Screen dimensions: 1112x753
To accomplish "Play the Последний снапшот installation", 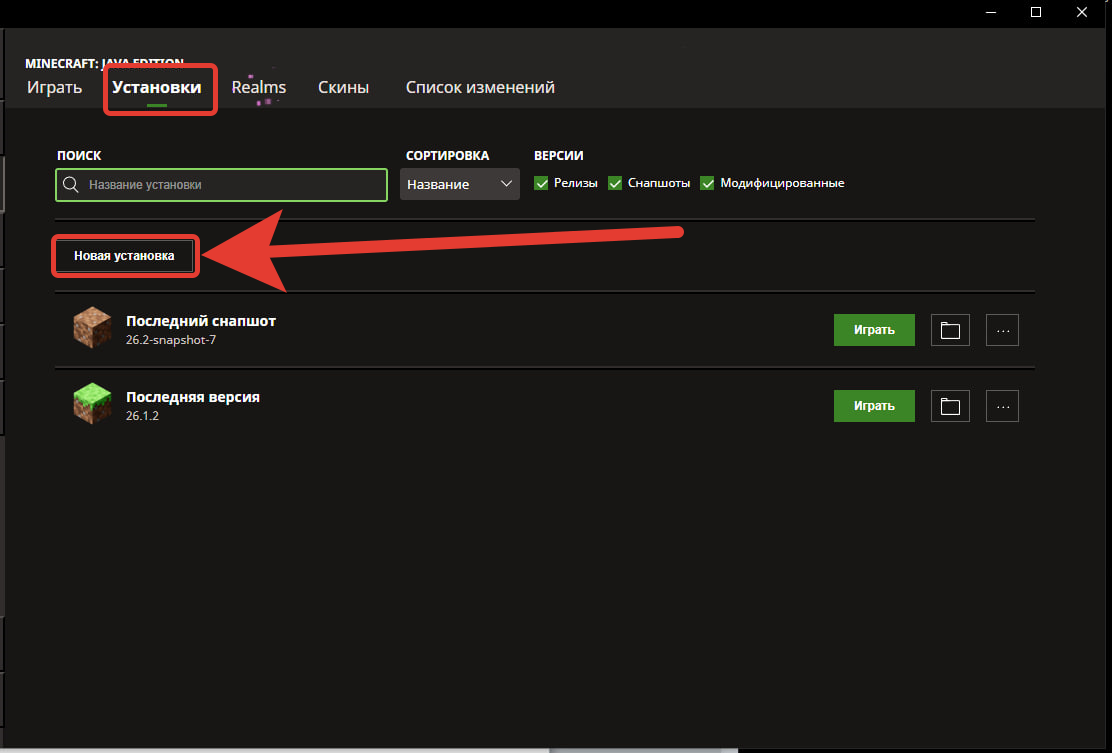I will coord(874,330).
